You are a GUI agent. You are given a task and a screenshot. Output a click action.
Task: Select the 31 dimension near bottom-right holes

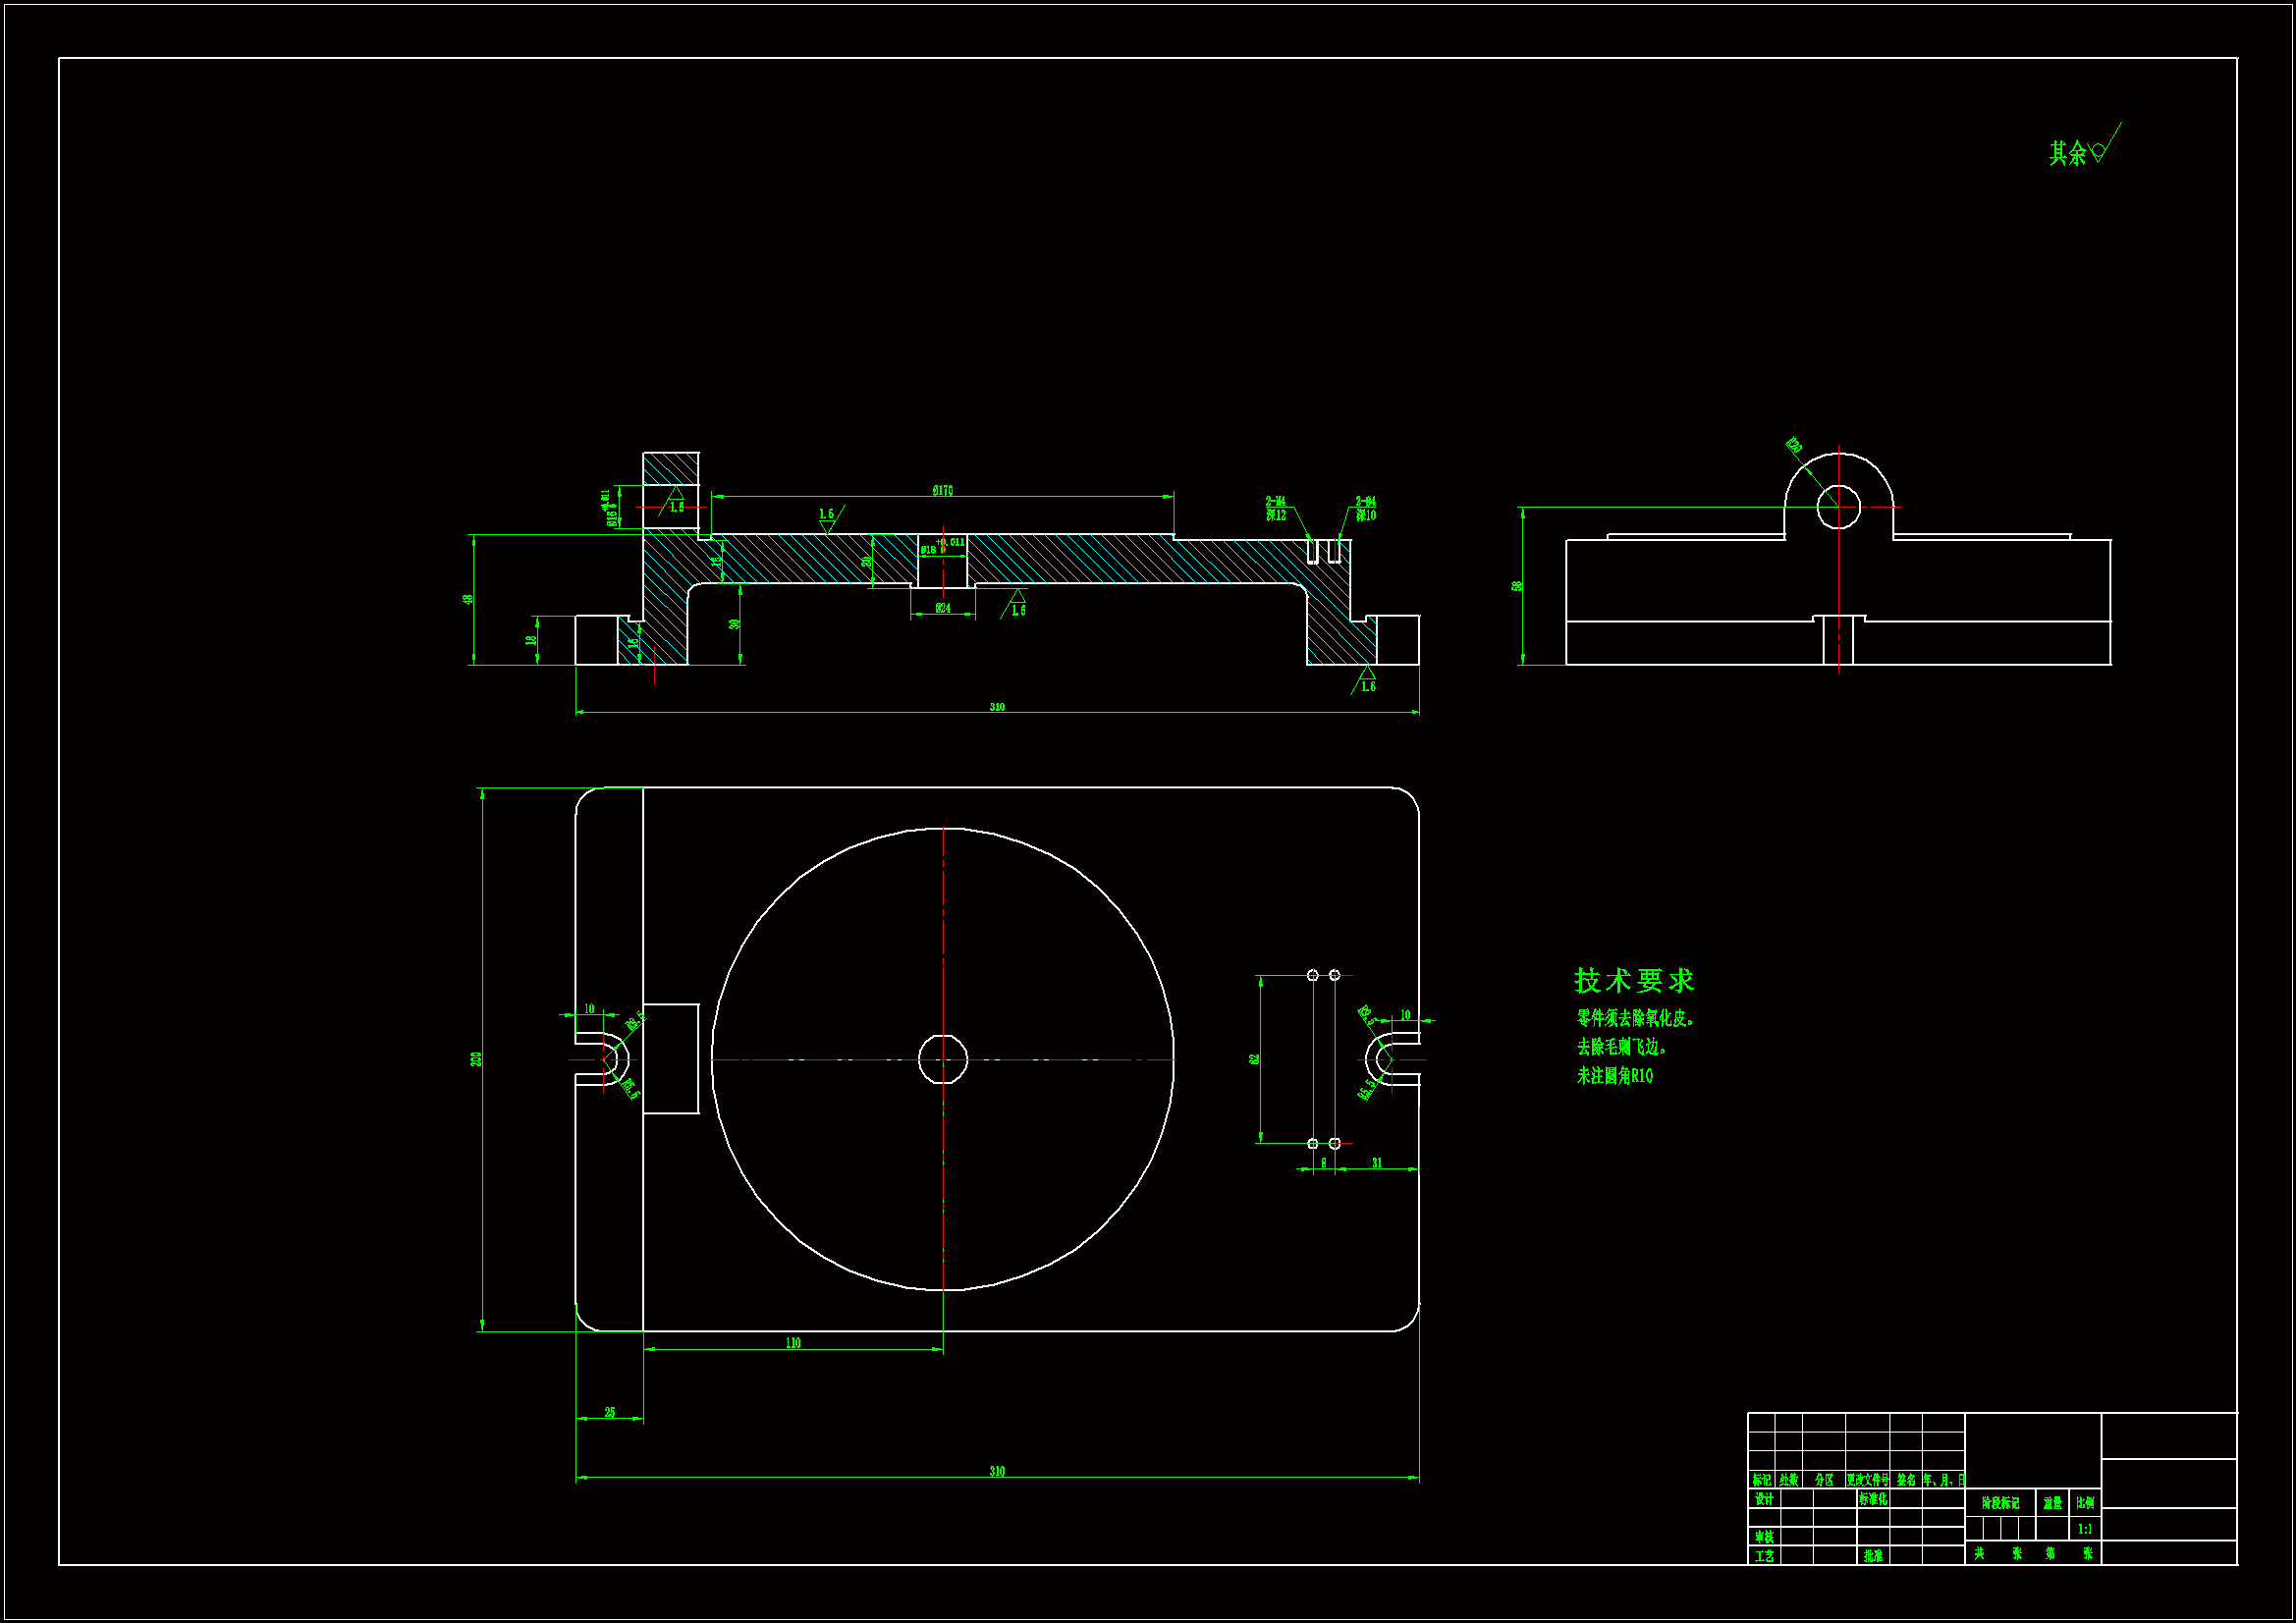(1377, 1163)
